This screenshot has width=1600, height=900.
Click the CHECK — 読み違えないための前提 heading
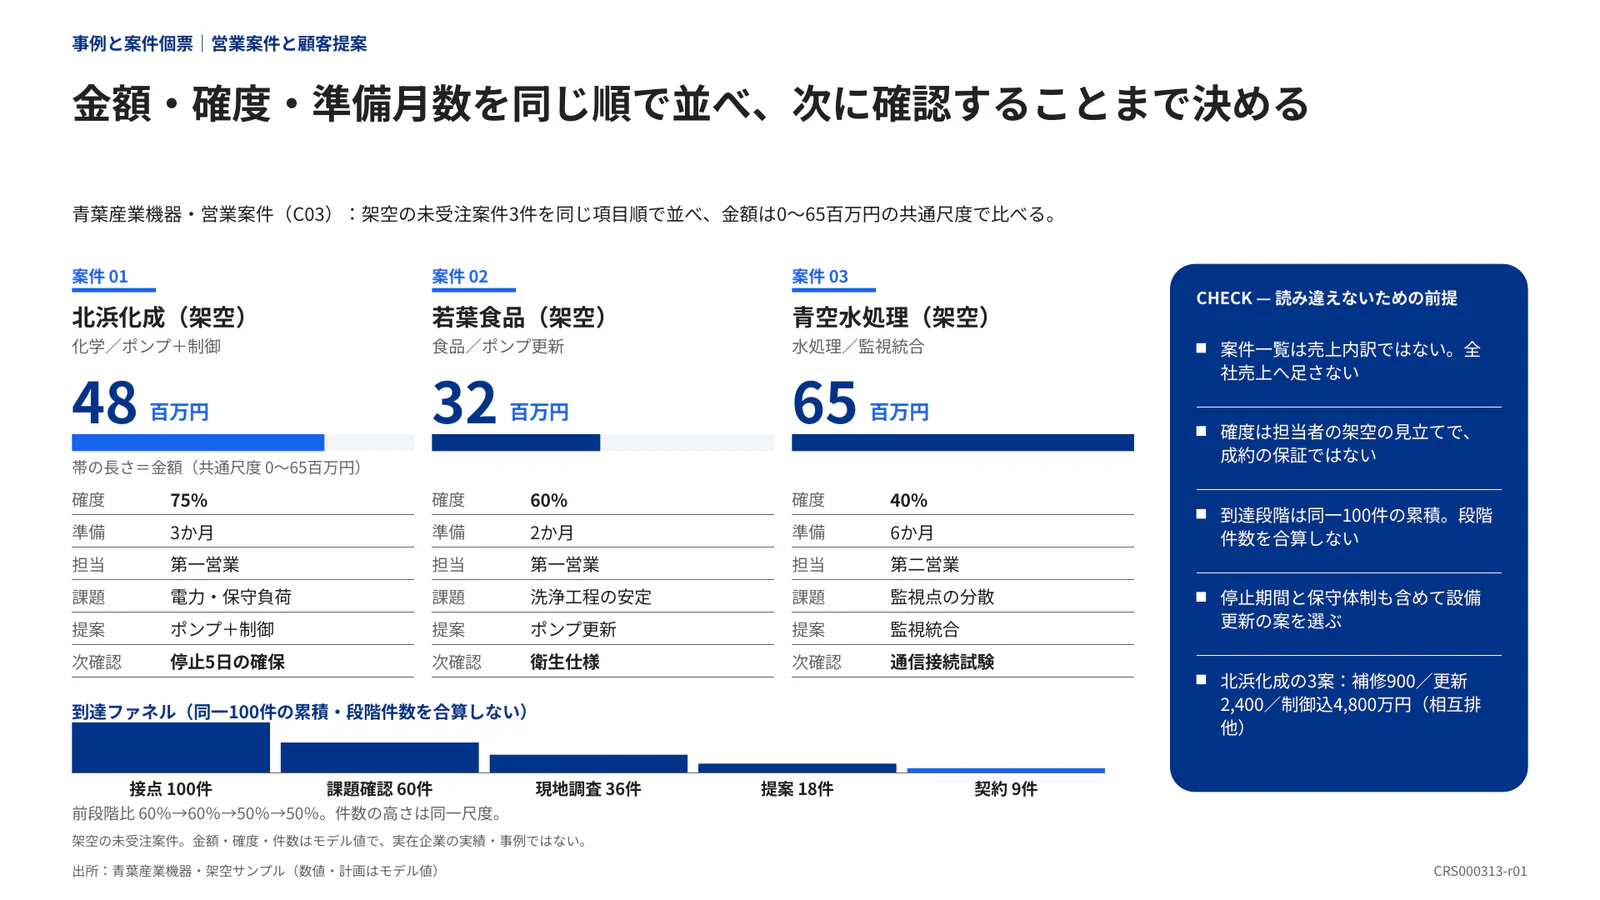coord(1327,298)
